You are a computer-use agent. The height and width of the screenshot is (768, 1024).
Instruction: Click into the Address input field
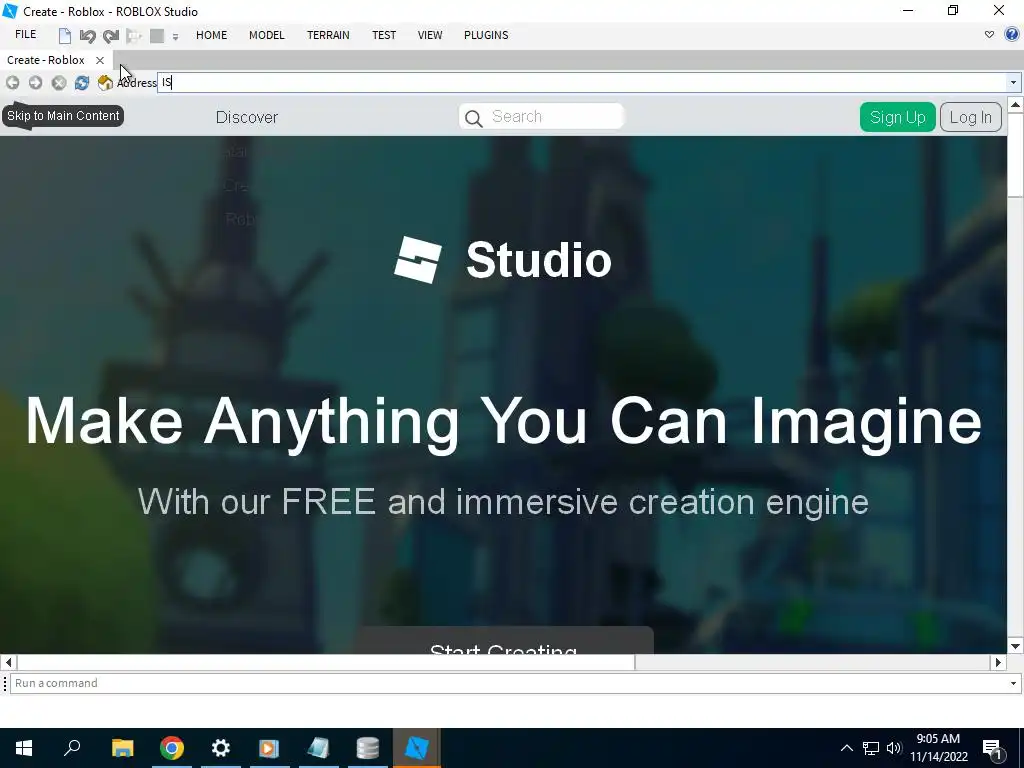coord(581,82)
